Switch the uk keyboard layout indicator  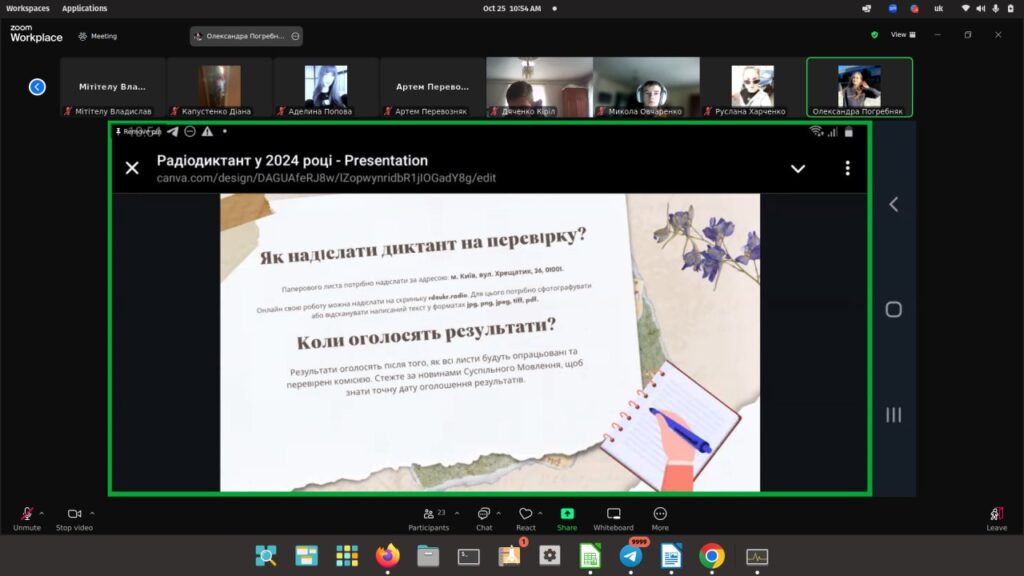(x=938, y=8)
